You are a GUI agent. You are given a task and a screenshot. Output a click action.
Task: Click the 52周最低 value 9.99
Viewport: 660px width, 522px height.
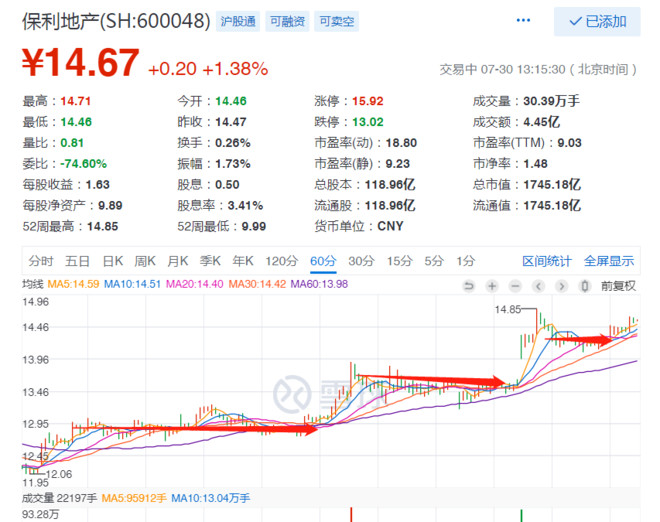click(x=254, y=226)
